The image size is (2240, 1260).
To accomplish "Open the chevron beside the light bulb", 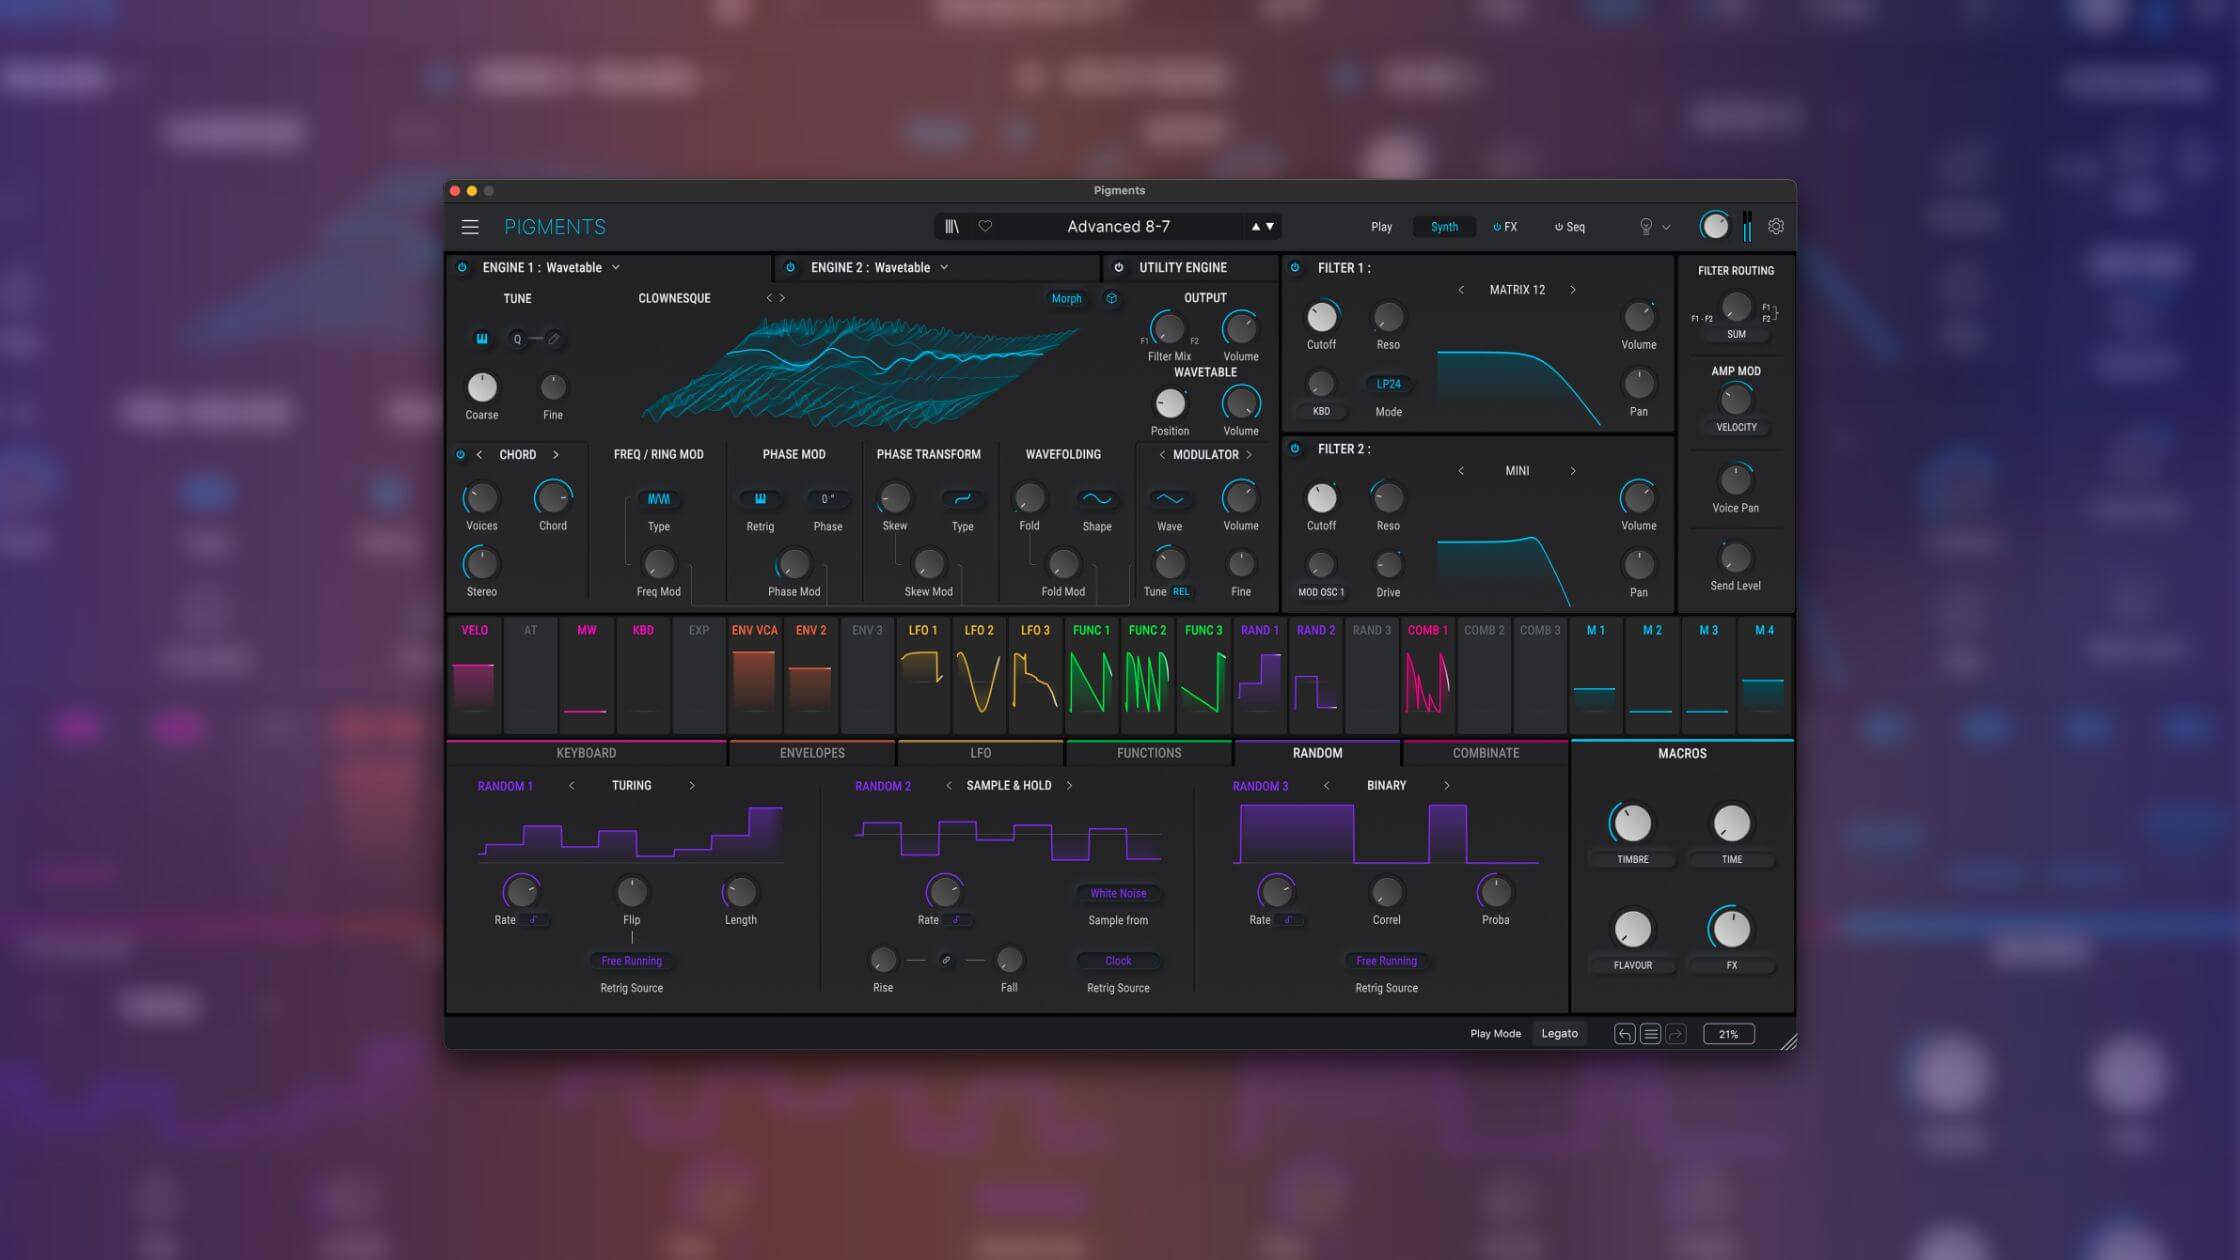I will click(1666, 228).
